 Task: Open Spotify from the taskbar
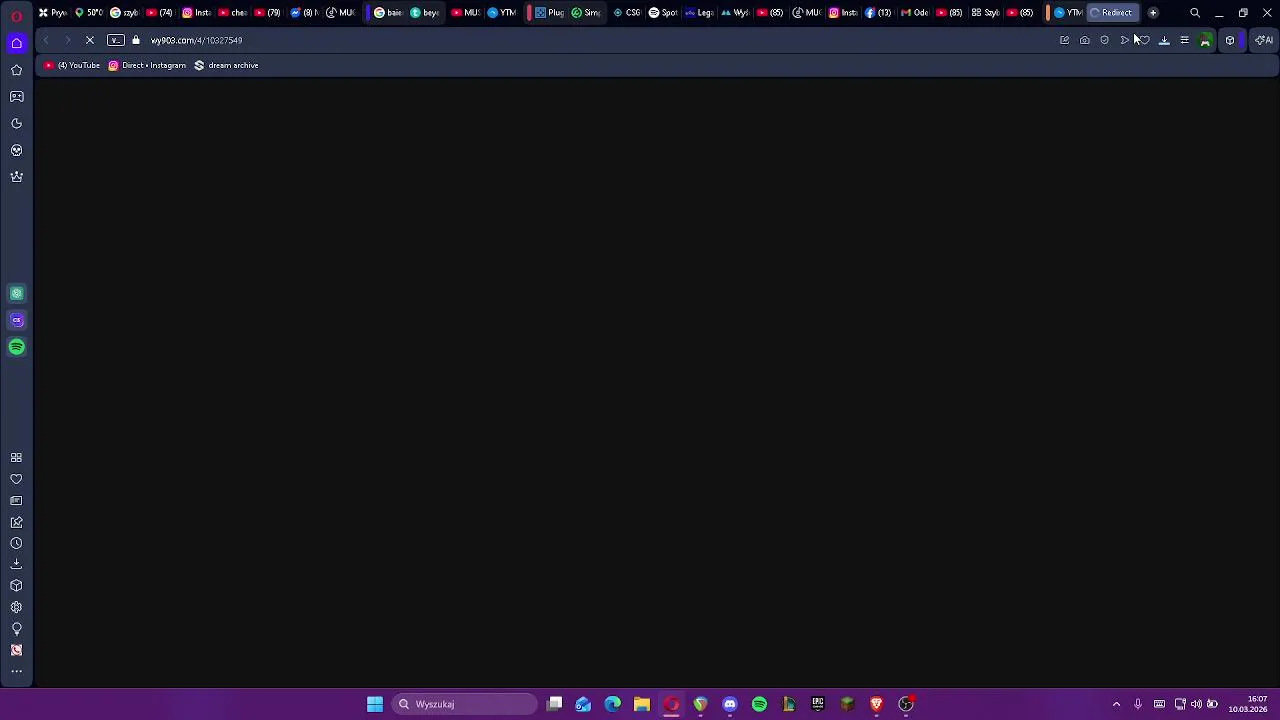coord(759,704)
